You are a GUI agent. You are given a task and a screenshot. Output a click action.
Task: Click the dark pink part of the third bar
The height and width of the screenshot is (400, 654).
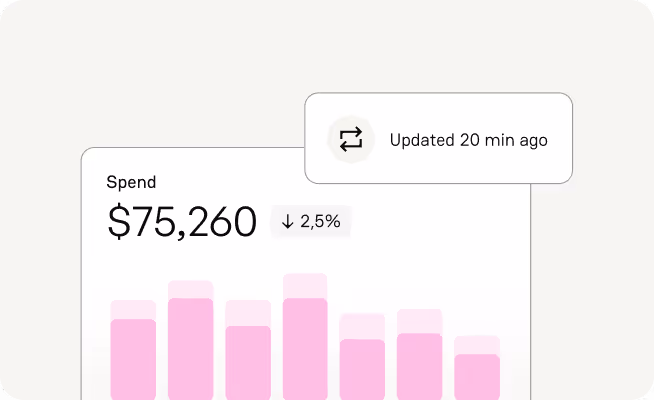pos(248,362)
